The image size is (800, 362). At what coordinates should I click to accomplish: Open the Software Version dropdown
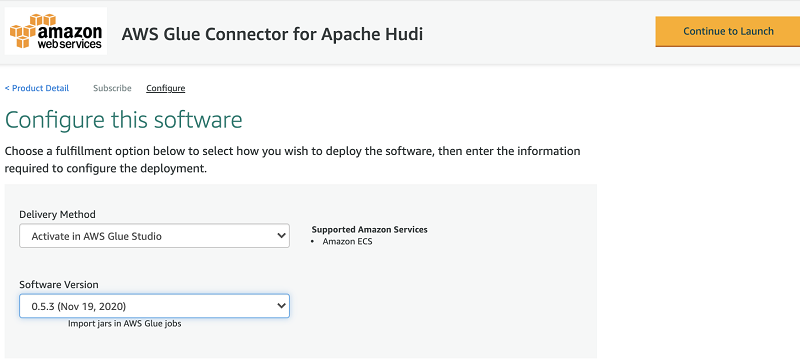pos(155,306)
